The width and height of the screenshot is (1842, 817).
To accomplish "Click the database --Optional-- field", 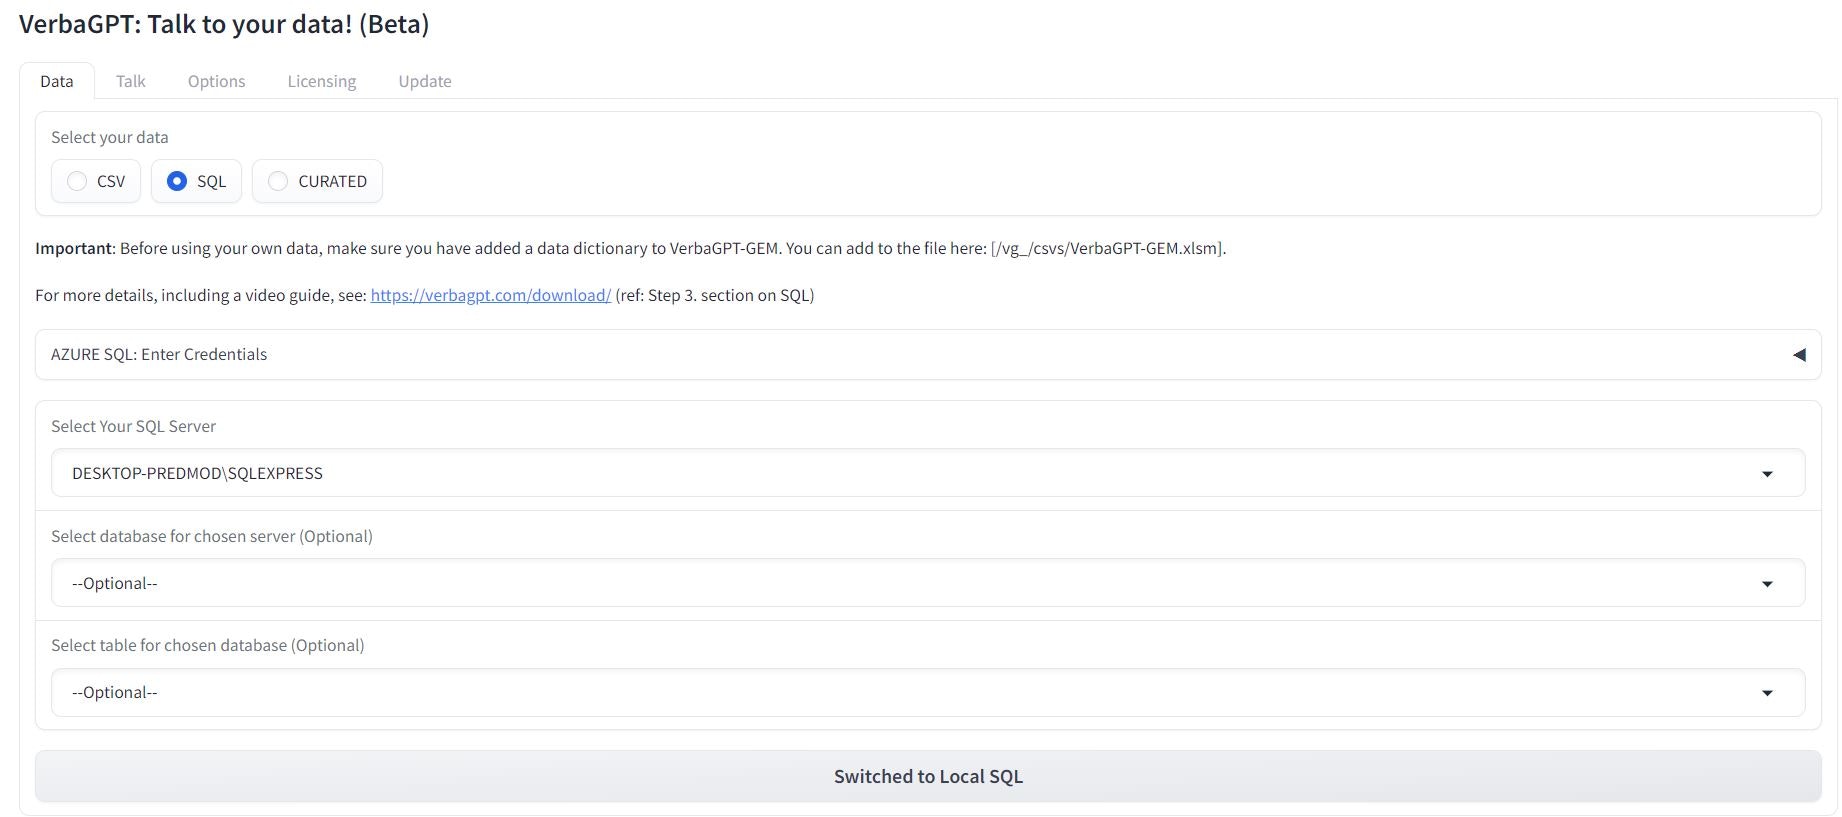I will point(928,583).
